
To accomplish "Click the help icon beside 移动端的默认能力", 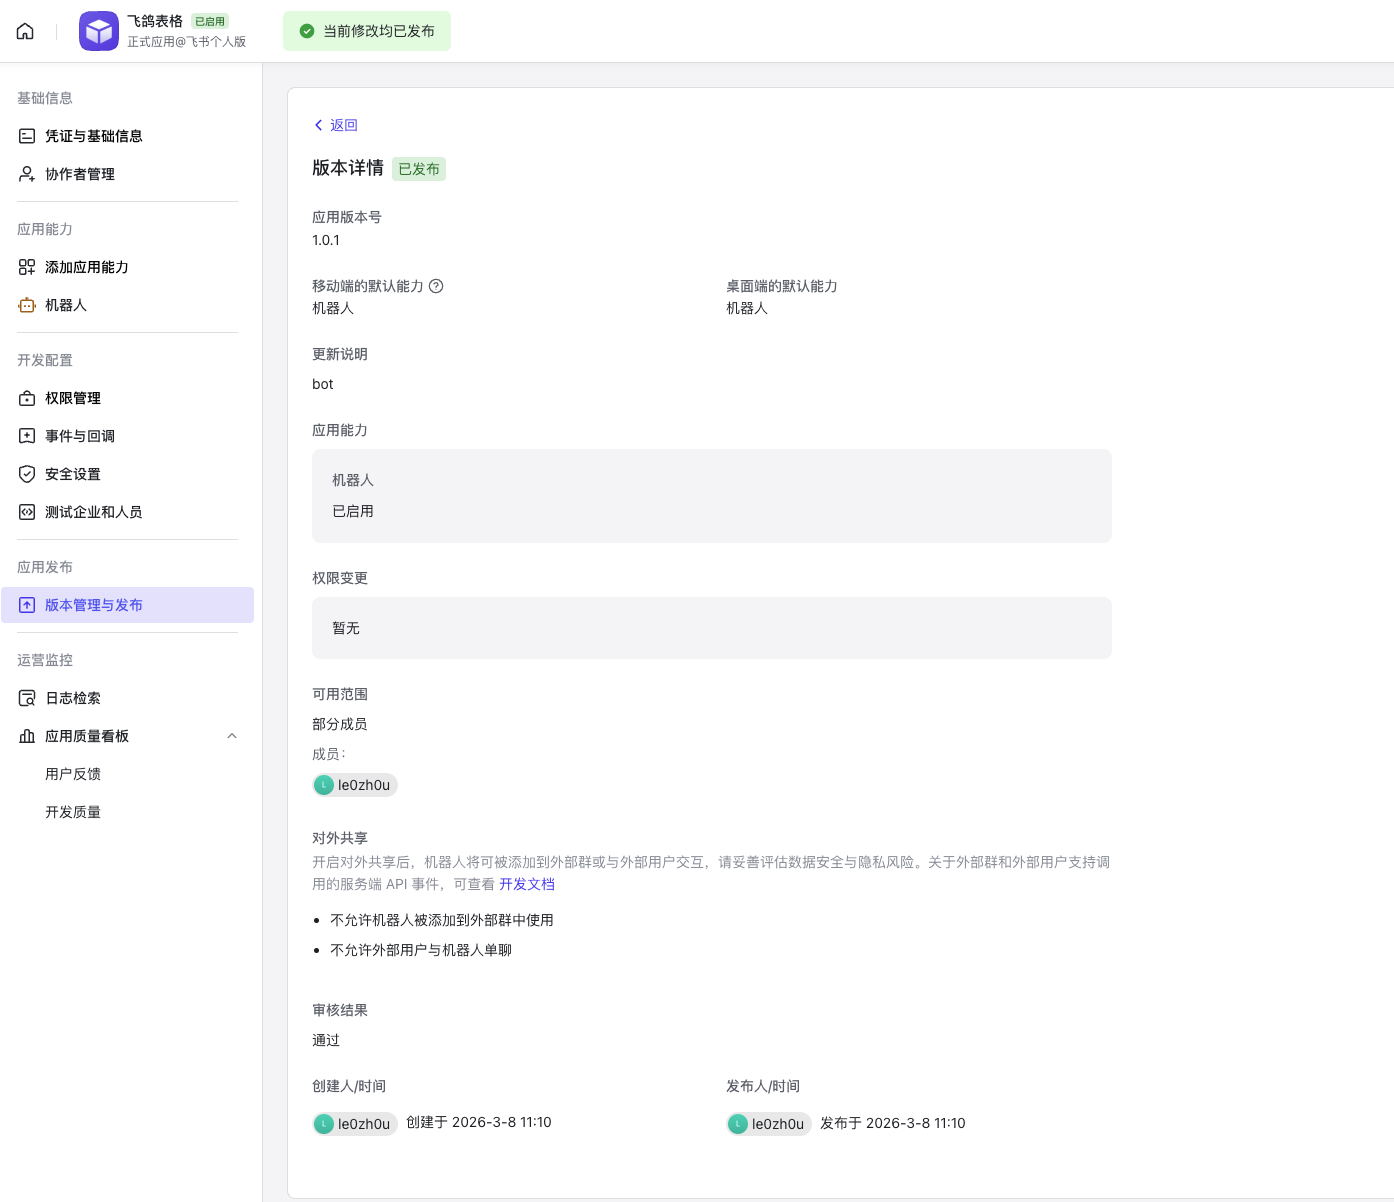I will point(436,286).
